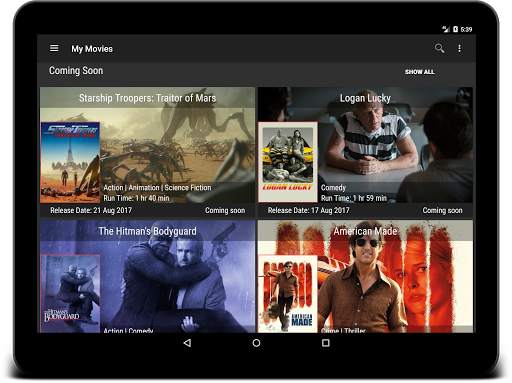Tap the Android back button
The width and height of the screenshot is (512, 383).
tap(187, 343)
